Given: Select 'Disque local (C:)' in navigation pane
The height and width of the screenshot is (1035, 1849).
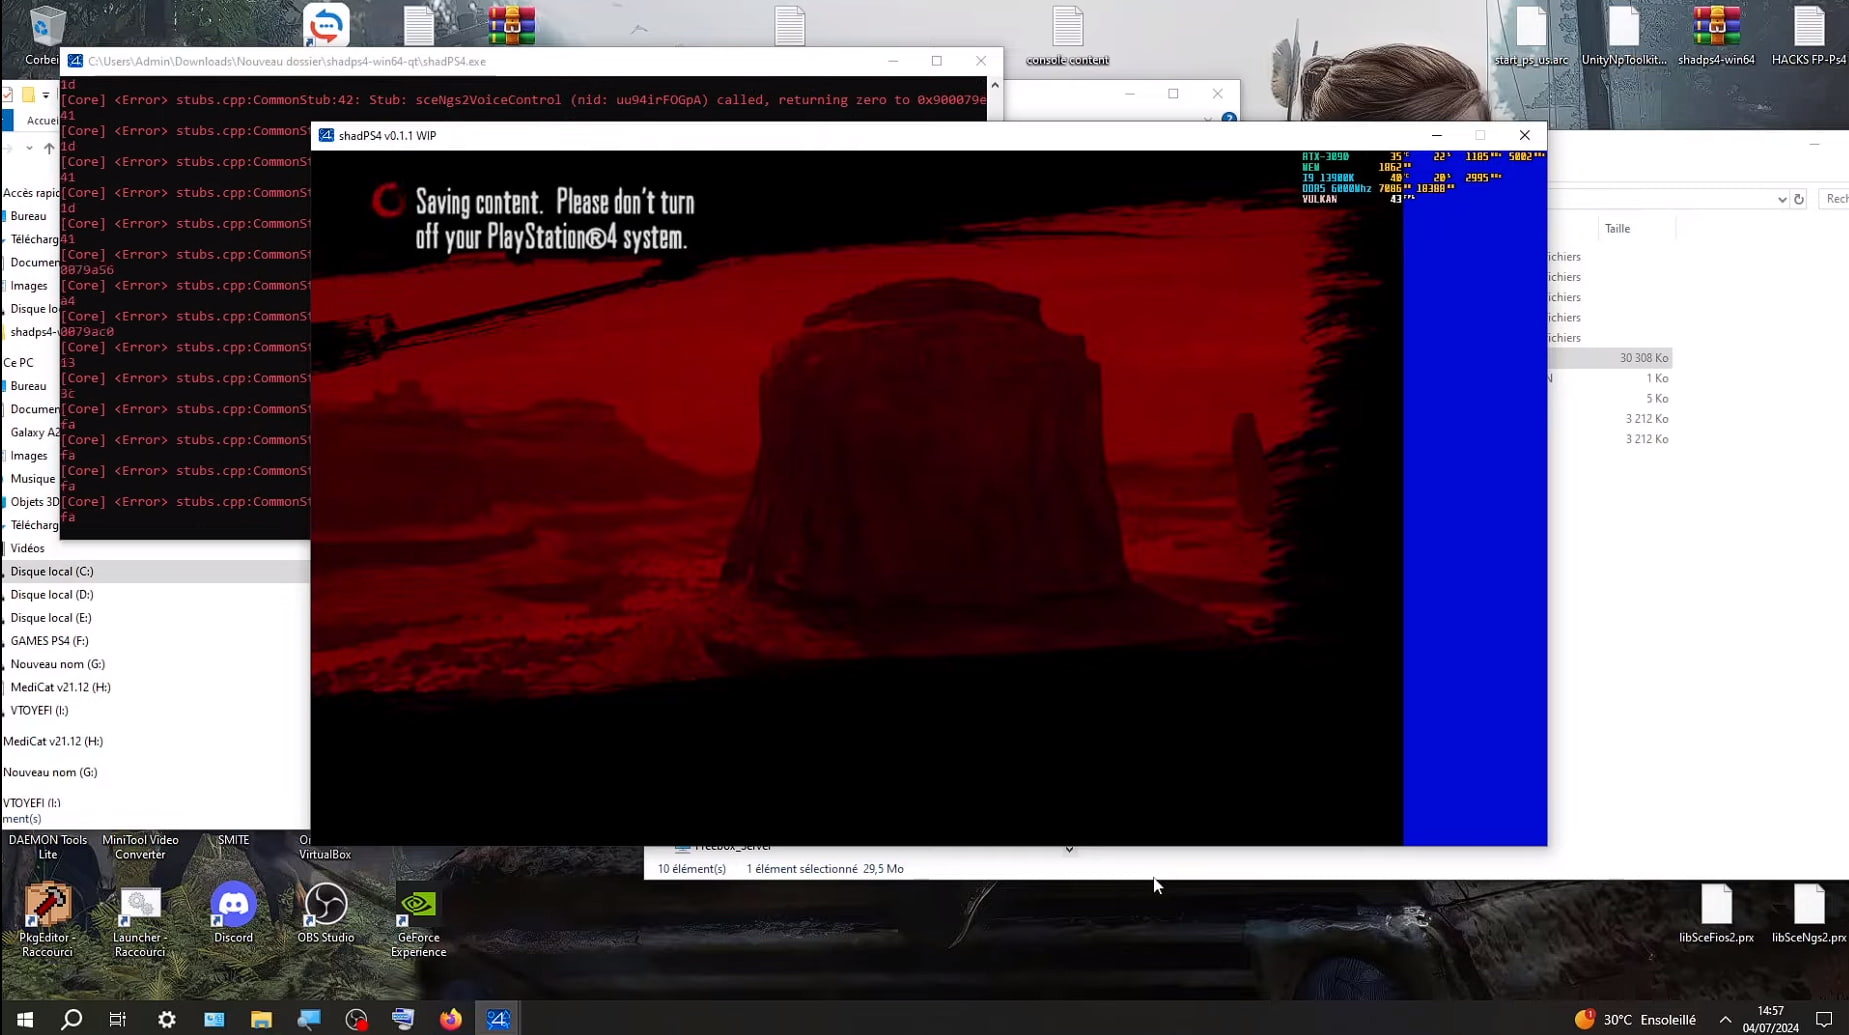Looking at the screenshot, I should click(x=52, y=571).
